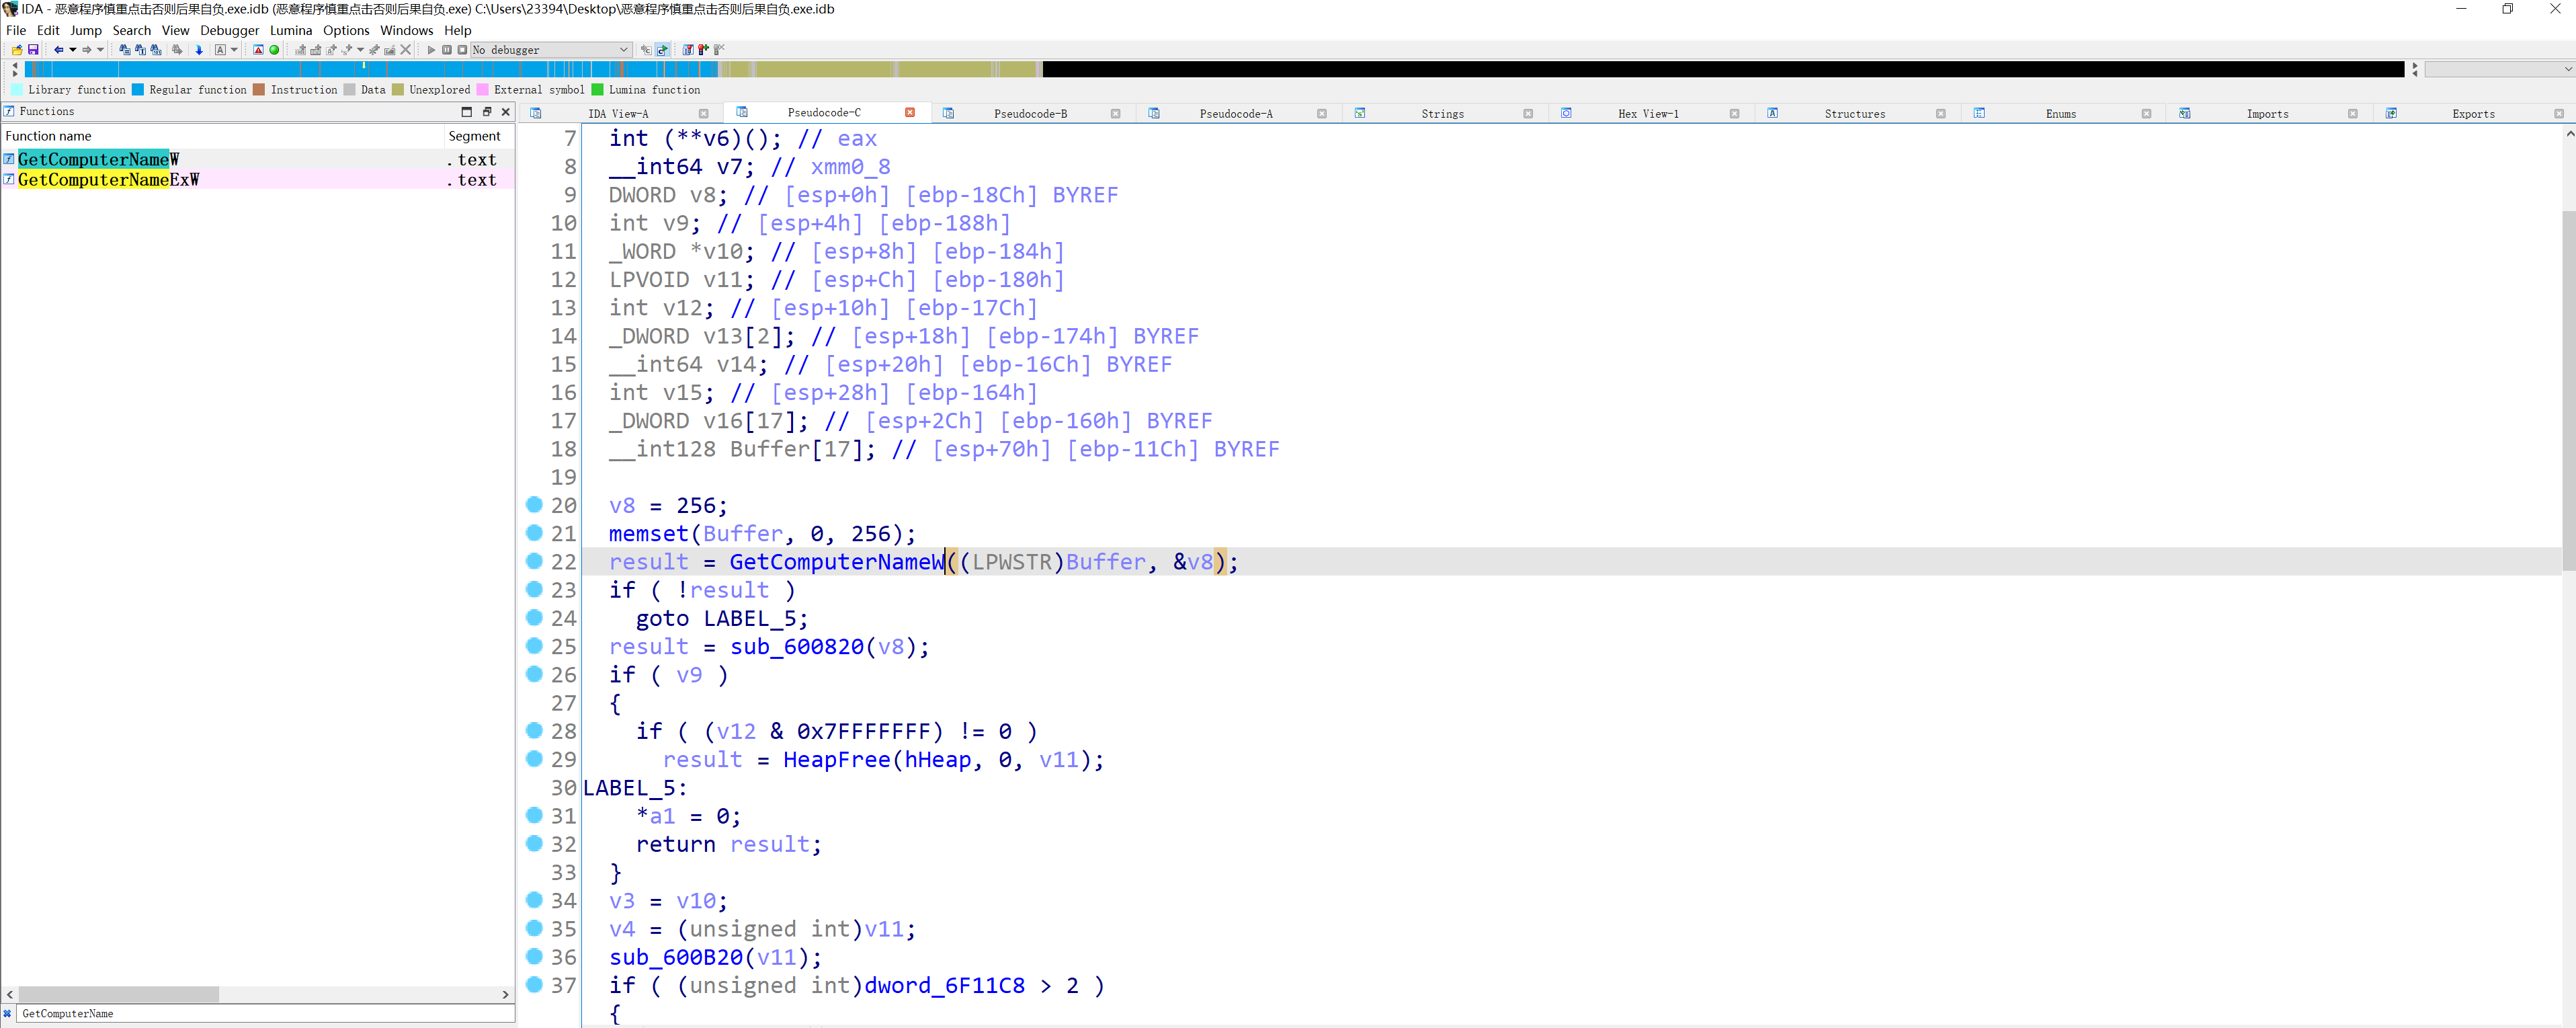The height and width of the screenshot is (1028, 2576).
Task: Click the red warning triangle icon
Action: (x=258, y=50)
